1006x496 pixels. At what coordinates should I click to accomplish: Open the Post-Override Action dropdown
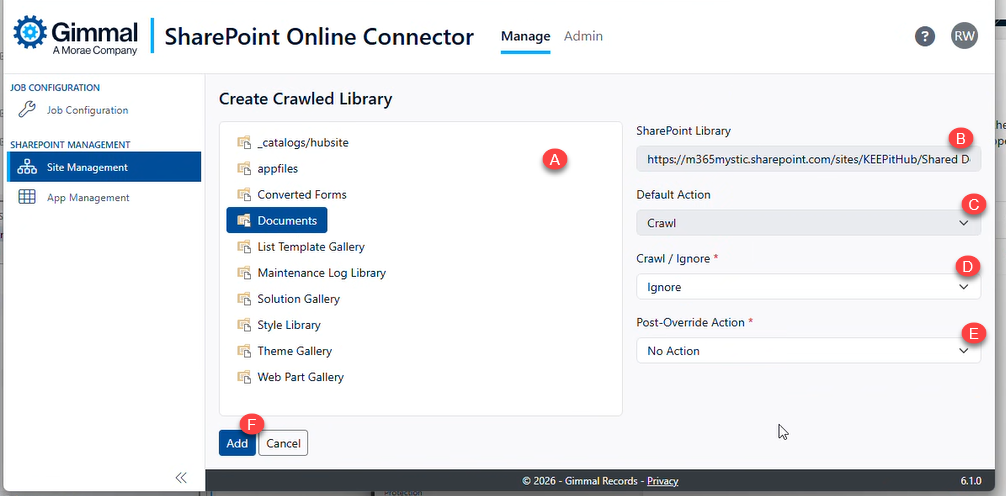click(808, 351)
